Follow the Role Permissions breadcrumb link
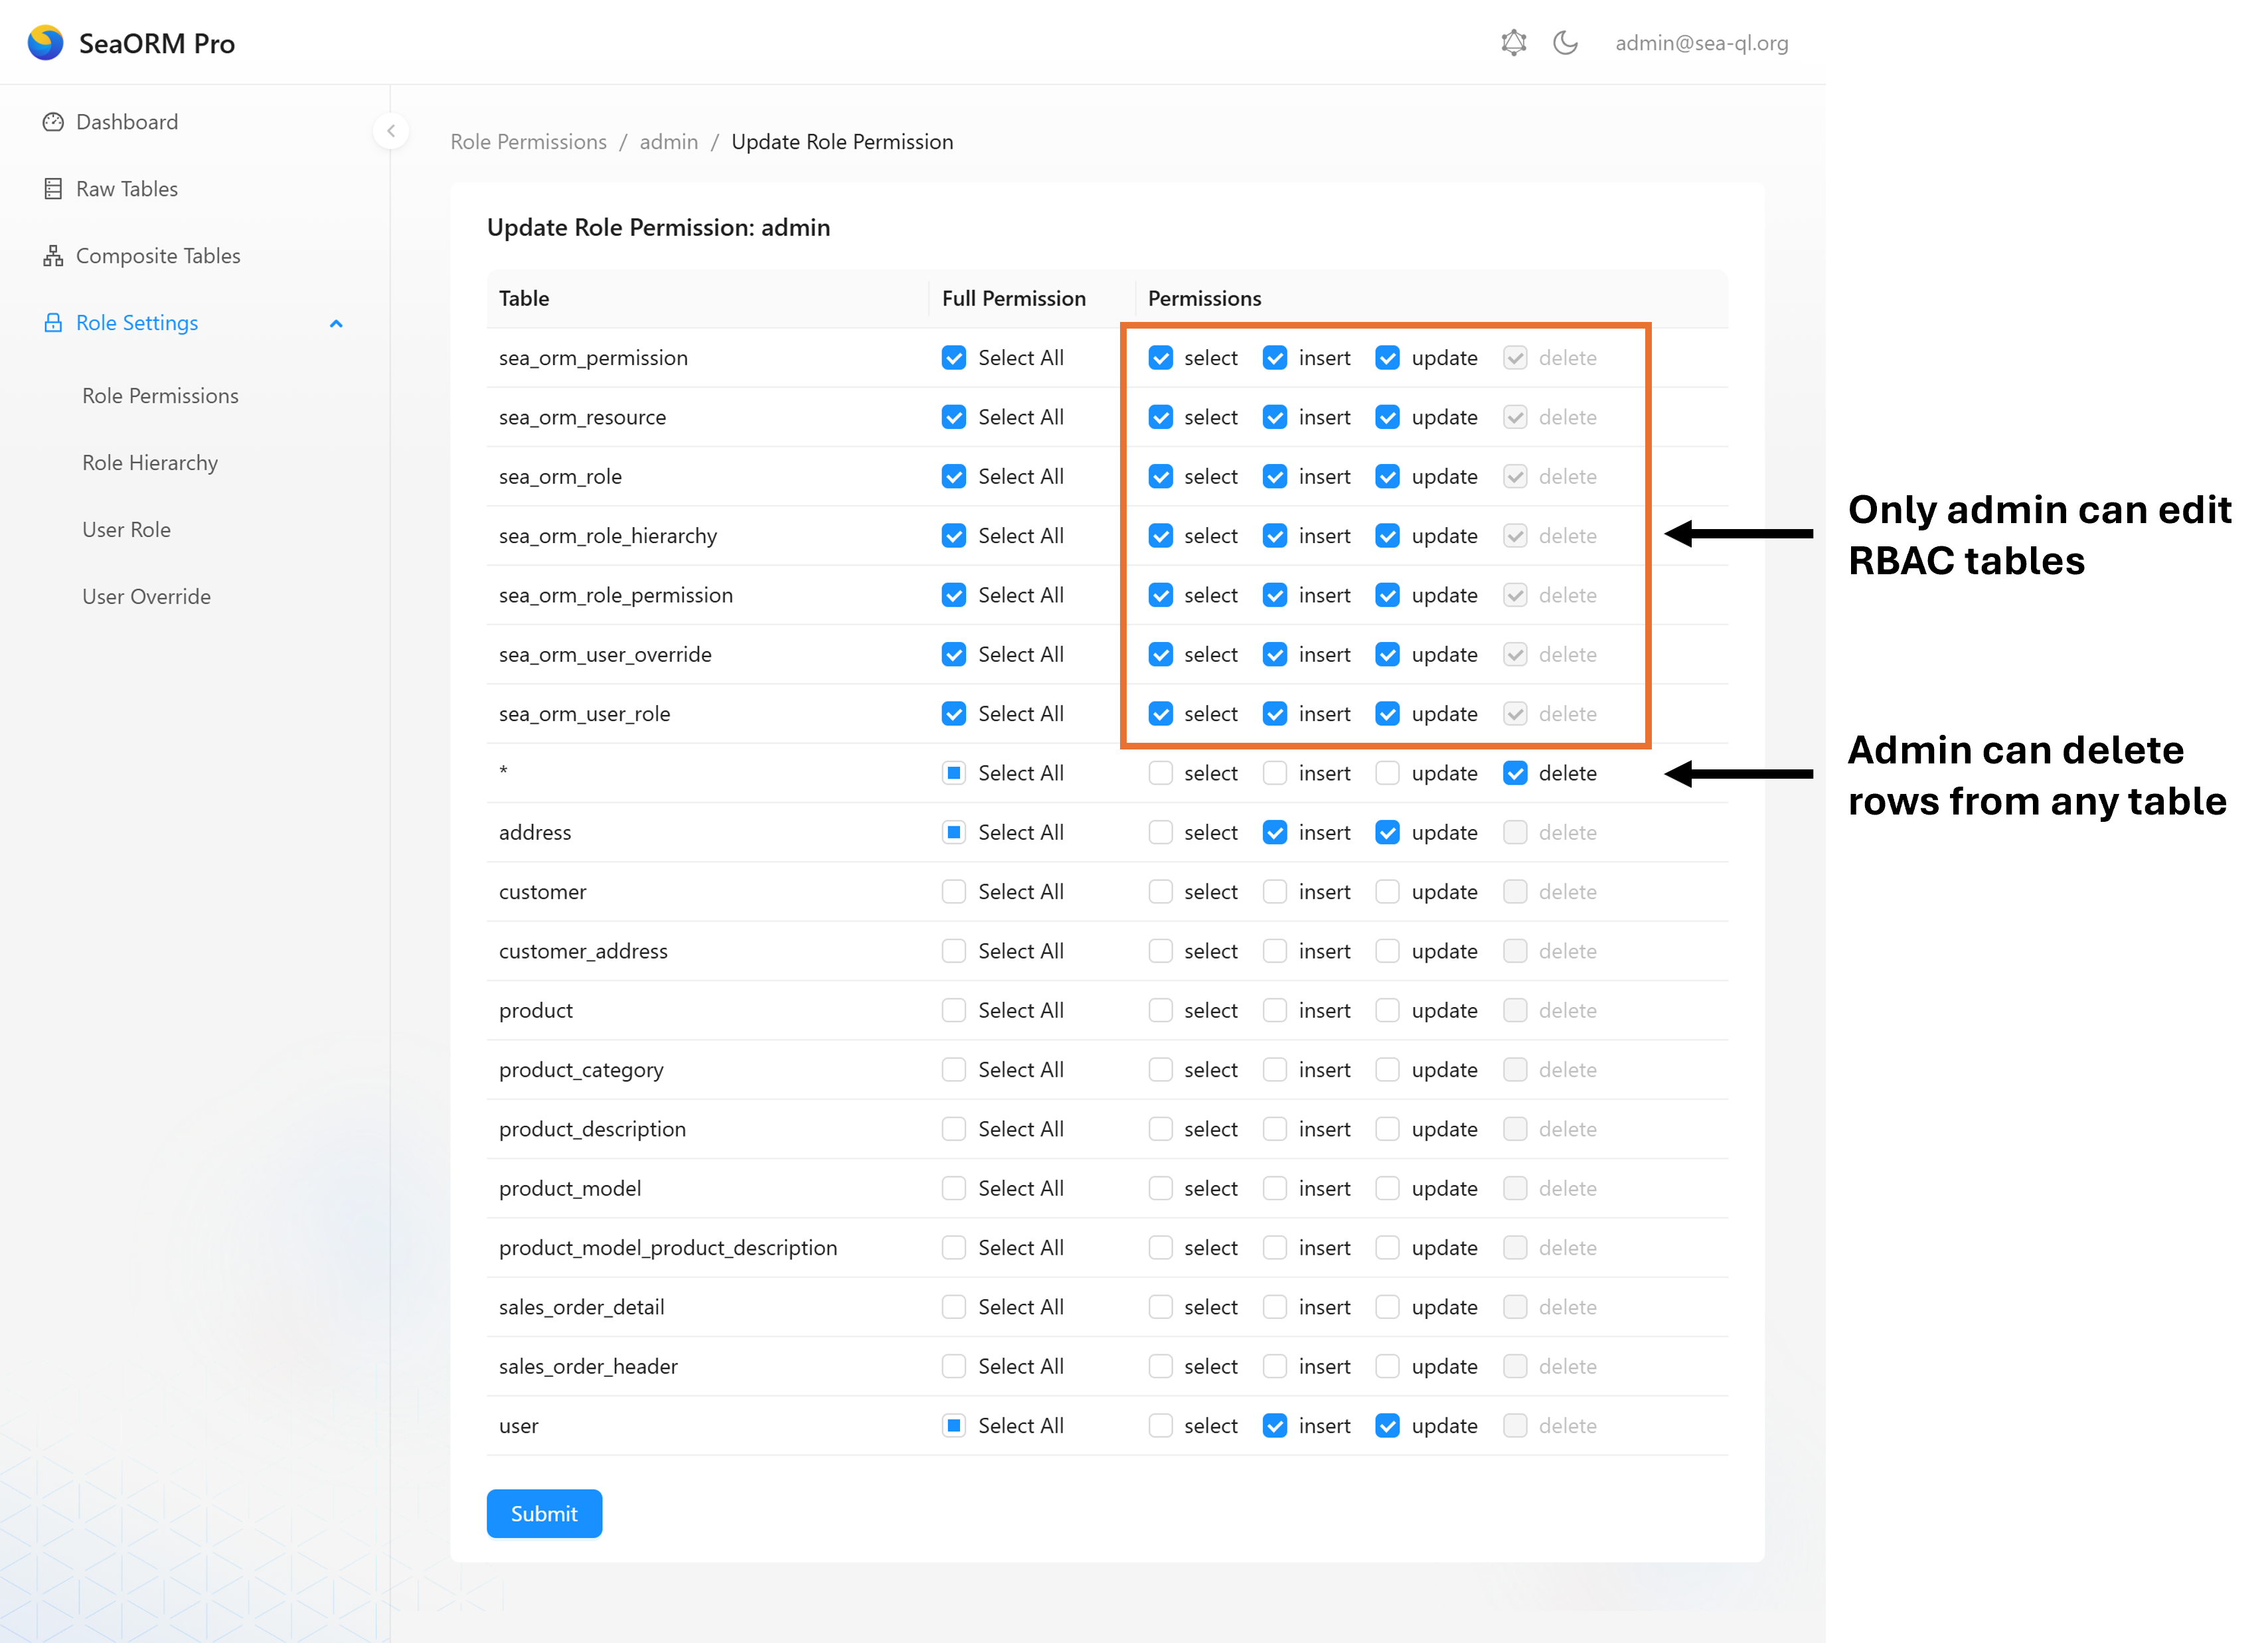 point(528,142)
